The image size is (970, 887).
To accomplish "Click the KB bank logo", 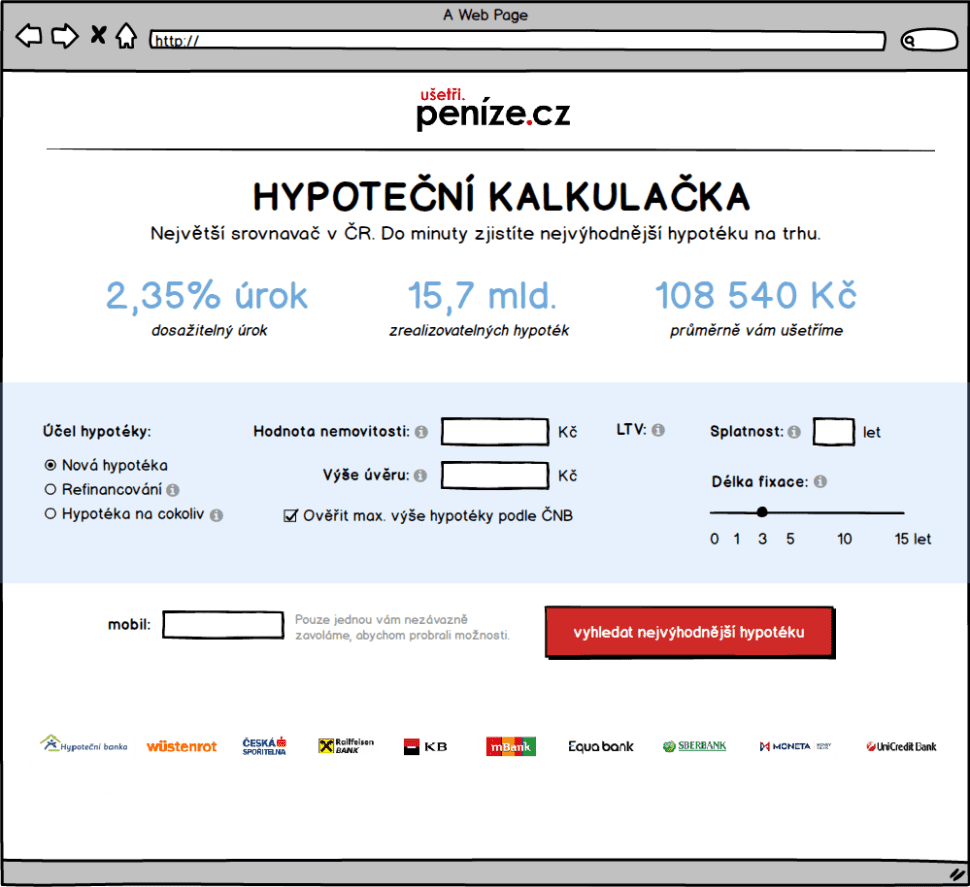I will pyautogui.click(x=425, y=747).
